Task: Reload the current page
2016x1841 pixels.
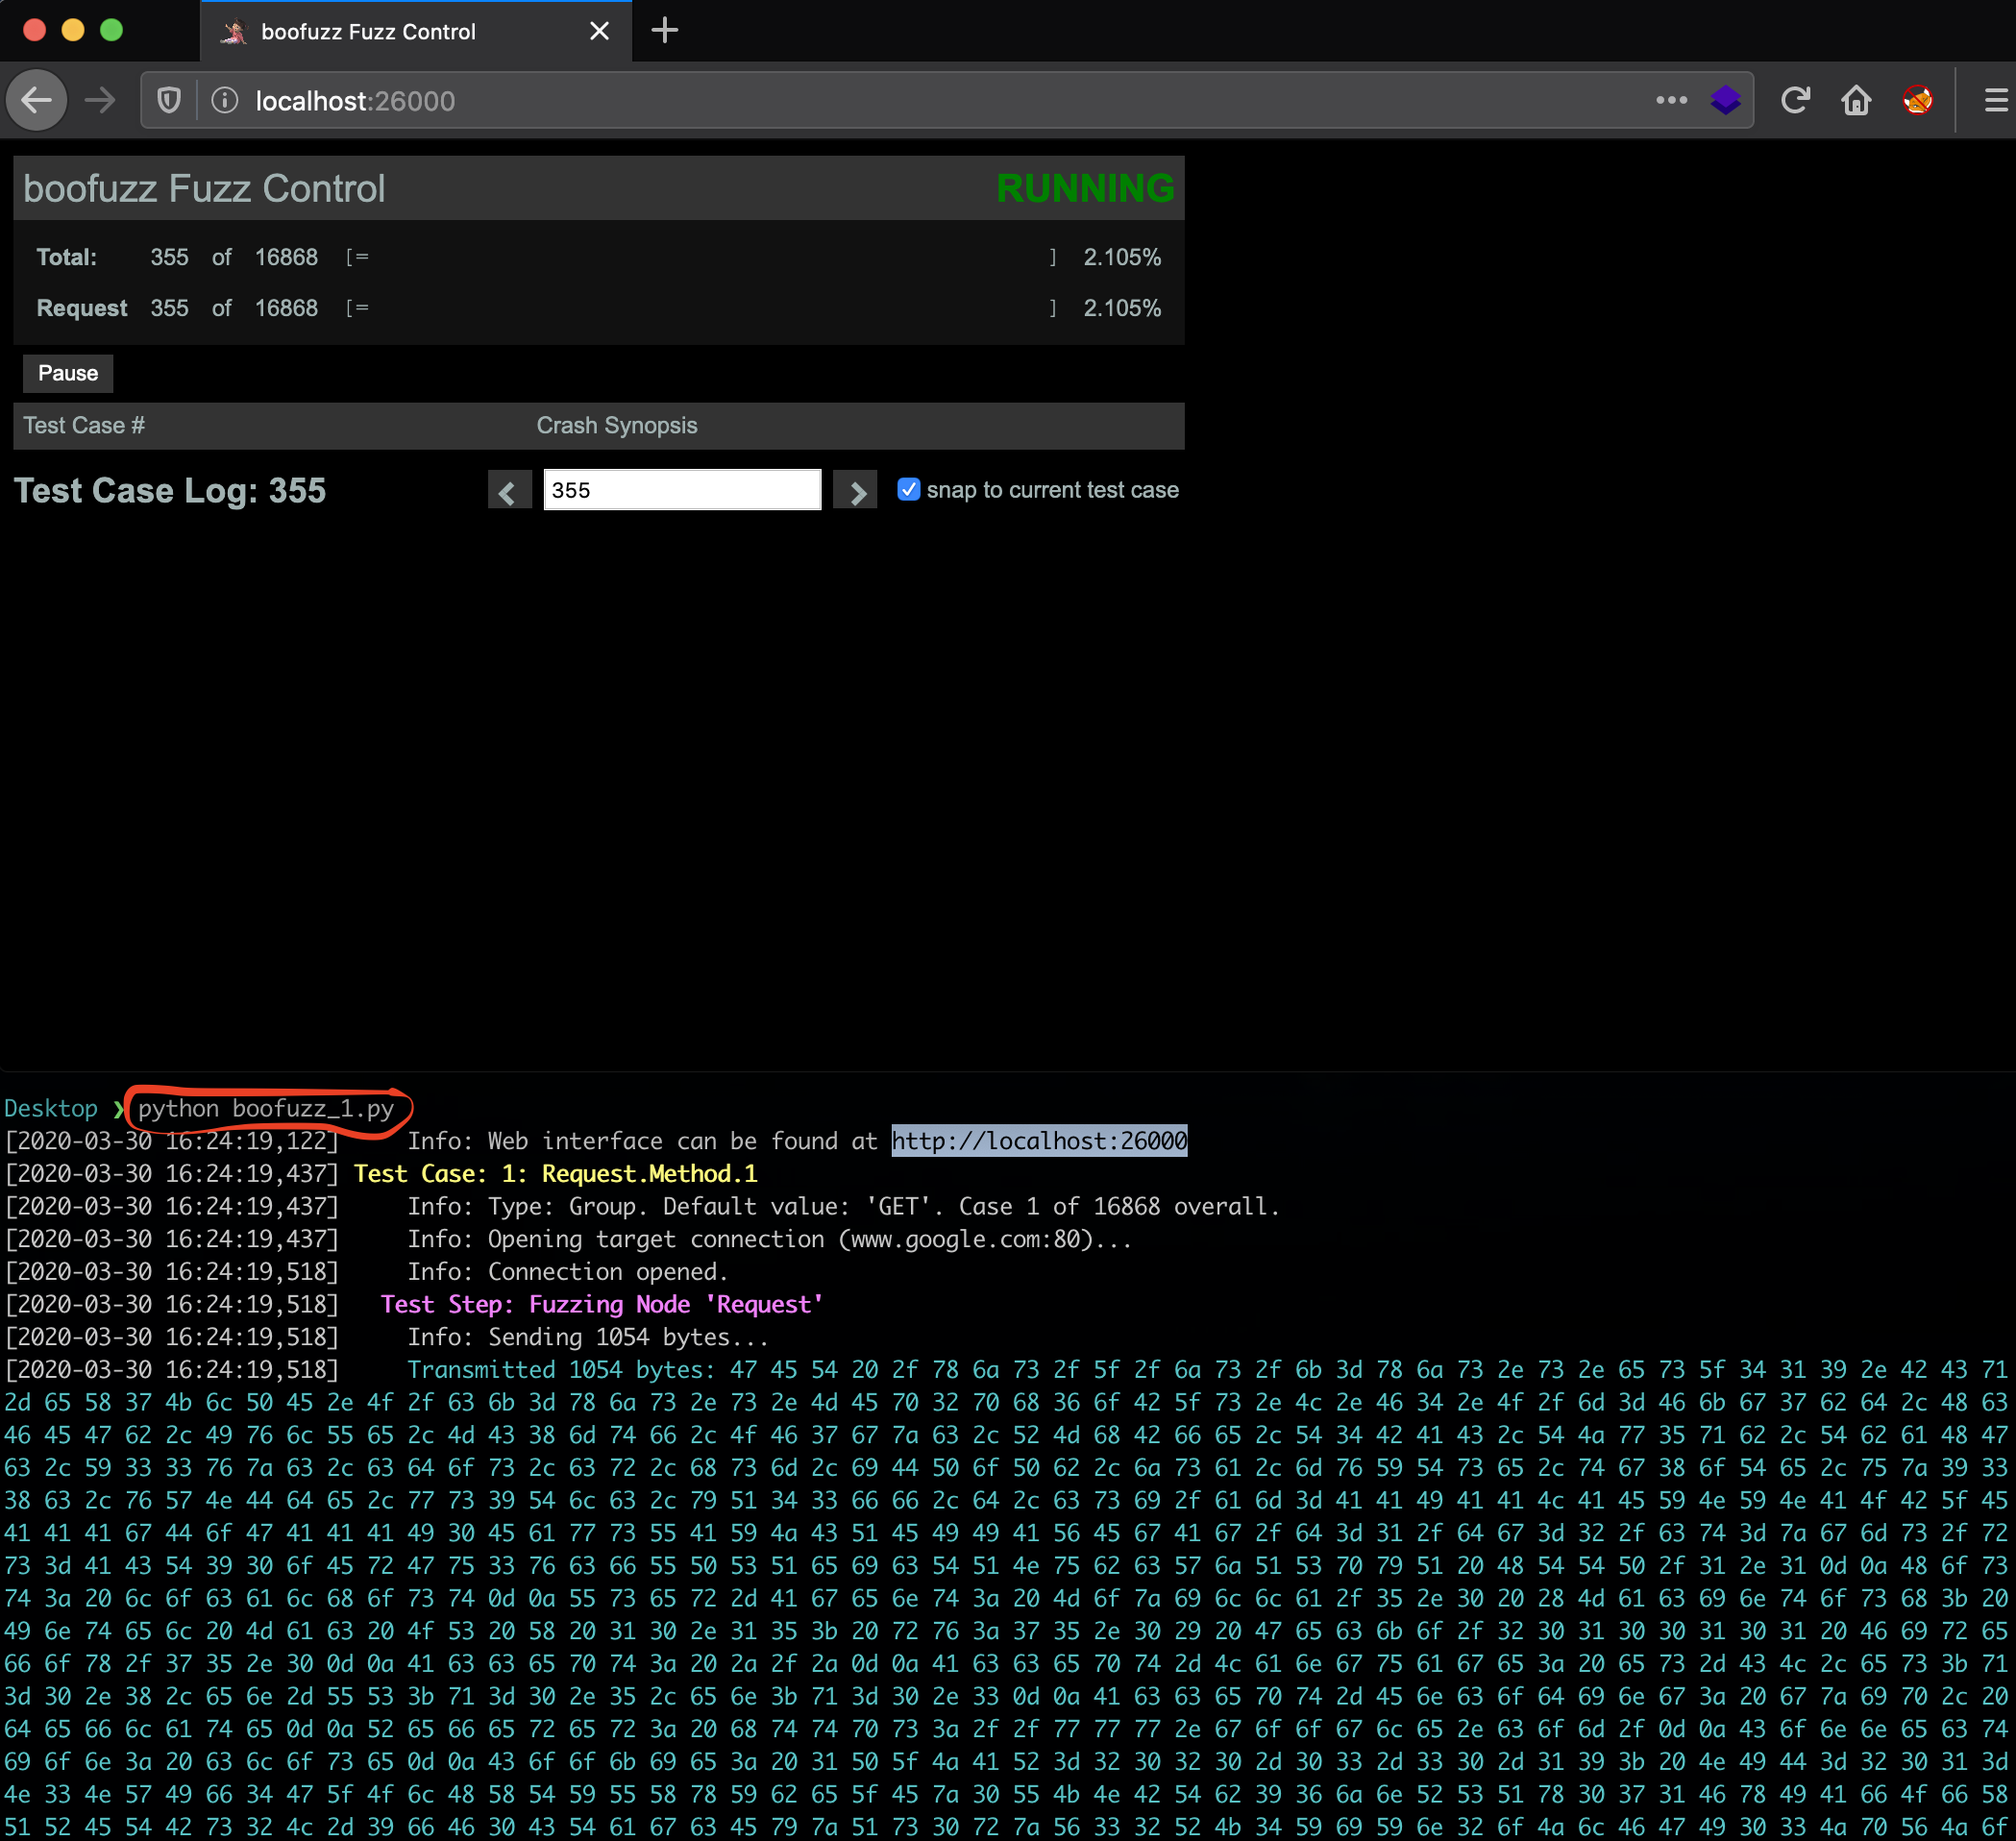Action: pos(1795,100)
